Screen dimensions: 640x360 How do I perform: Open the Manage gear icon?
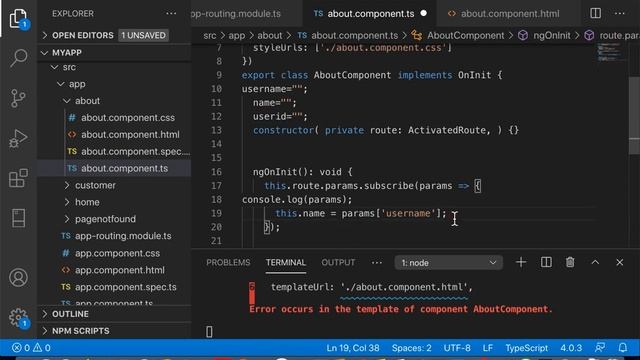(x=18, y=317)
